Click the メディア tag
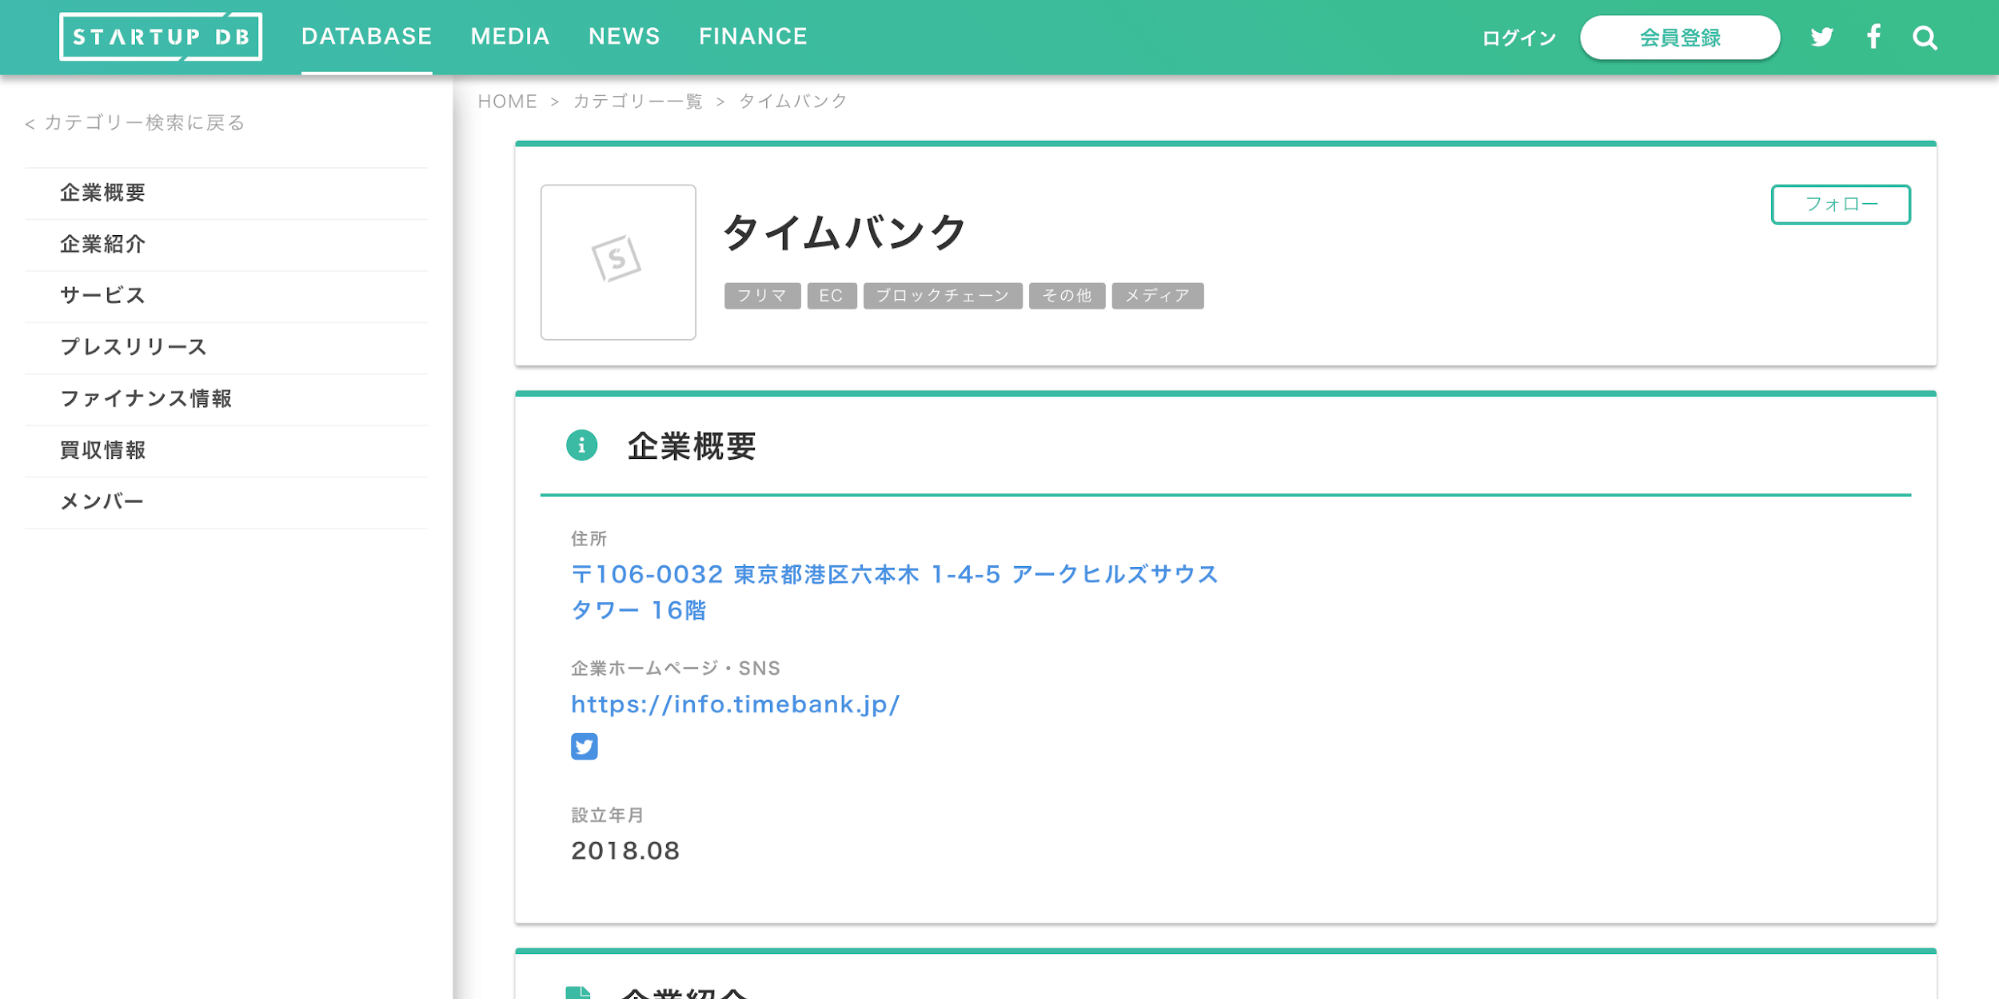This screenshot has height=1000, width=1999. pos(1158,296)
